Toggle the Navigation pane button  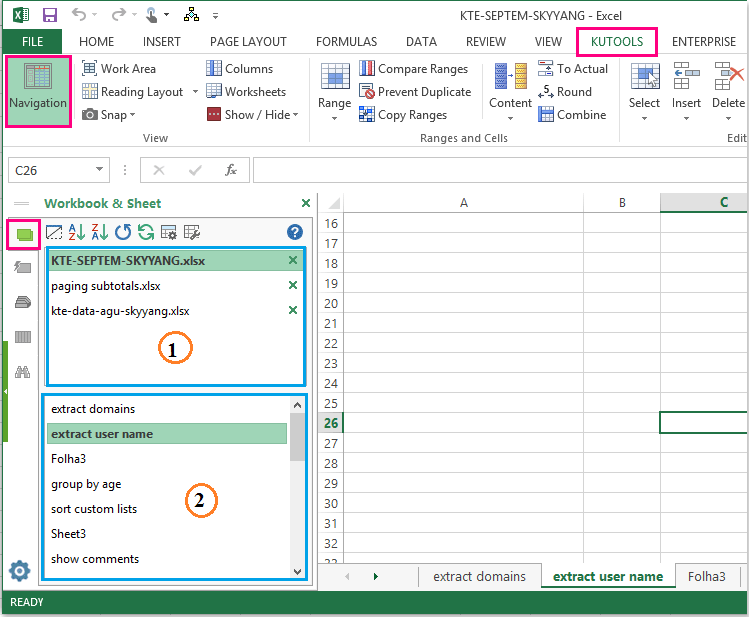pos(38,91)
